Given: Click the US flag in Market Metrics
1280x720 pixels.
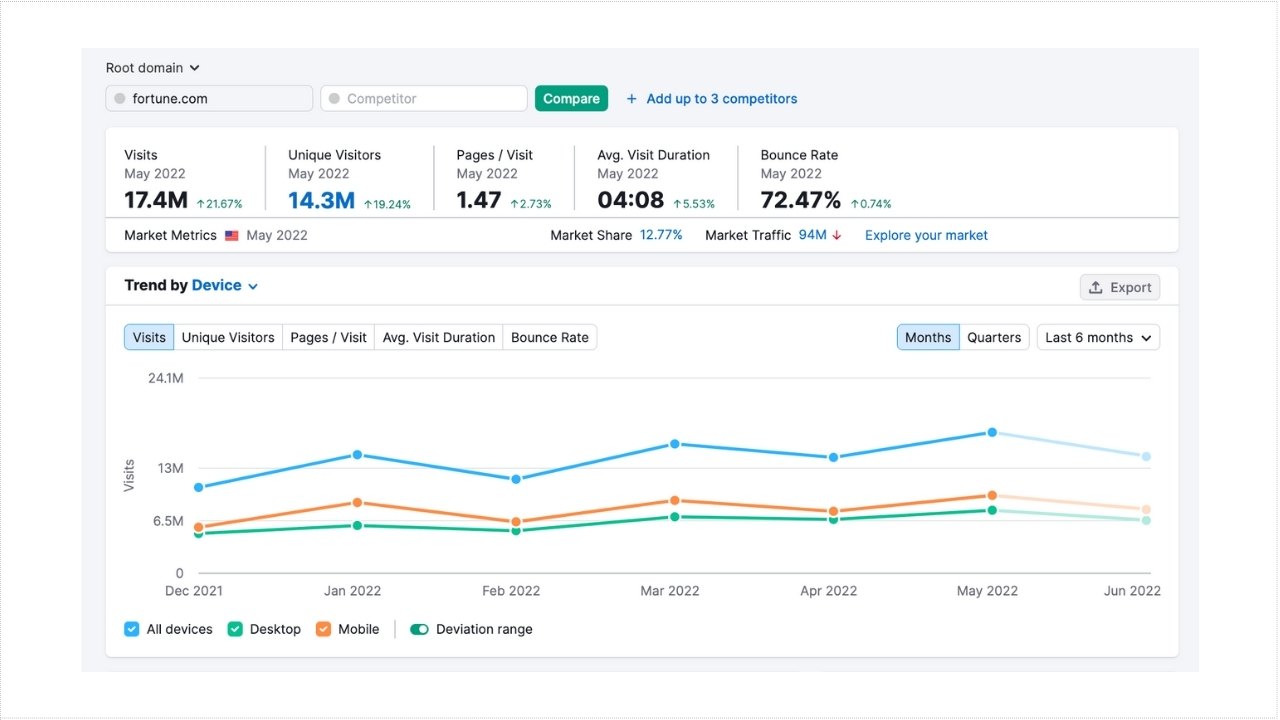Looking at the screenshot, I should 232,236.
